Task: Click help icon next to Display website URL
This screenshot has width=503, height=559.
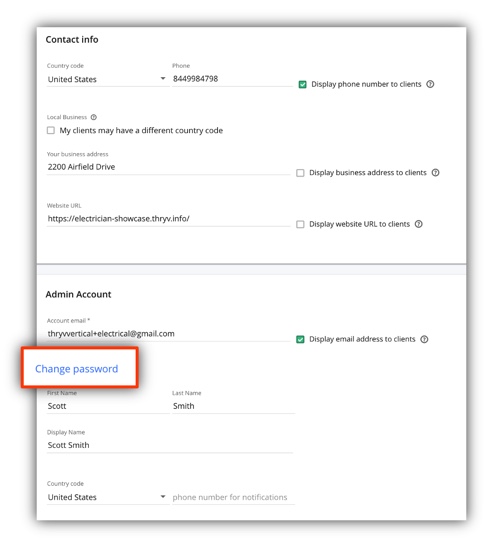Action: [x=419, y=224]
